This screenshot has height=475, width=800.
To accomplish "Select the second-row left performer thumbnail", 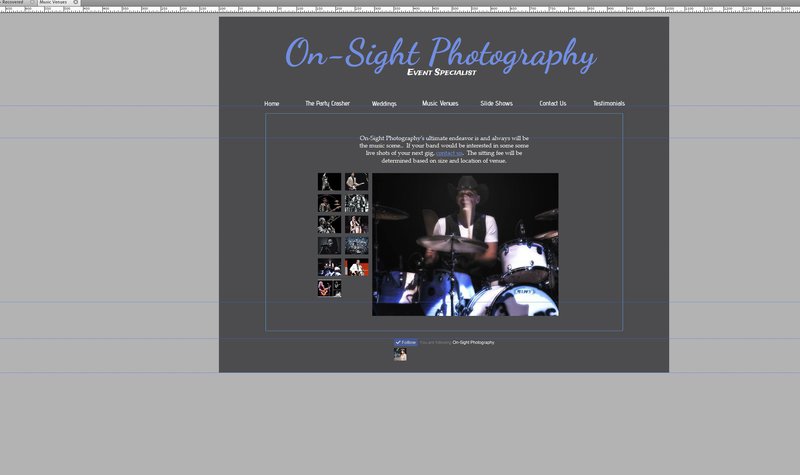I will pyautogui.click(x=330, y=203).
